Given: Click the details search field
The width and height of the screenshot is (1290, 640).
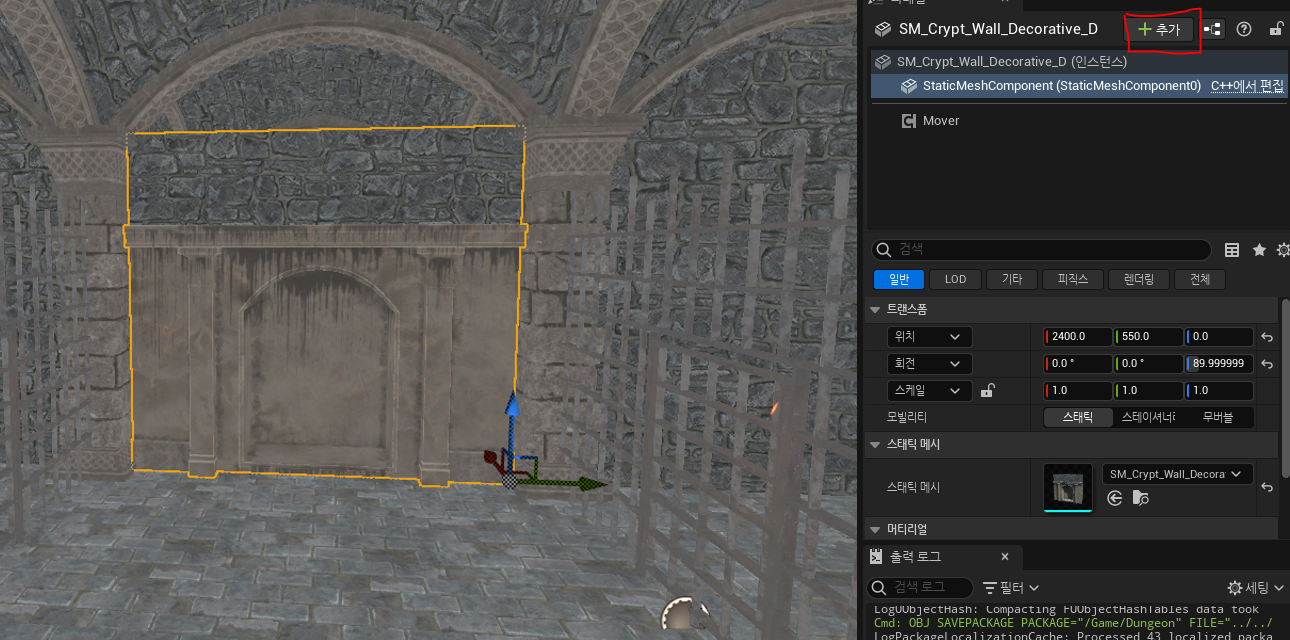Looking at the screenshot, I should pos(1041,249).
